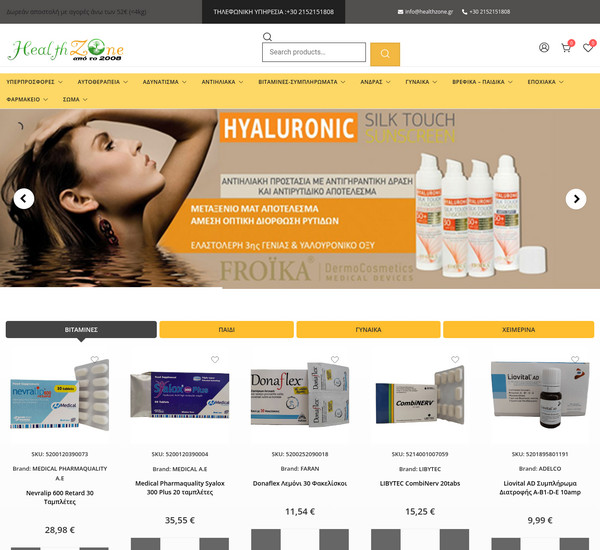Open LIBYTEC CombiNerv 20tabs link

(420, 483)
